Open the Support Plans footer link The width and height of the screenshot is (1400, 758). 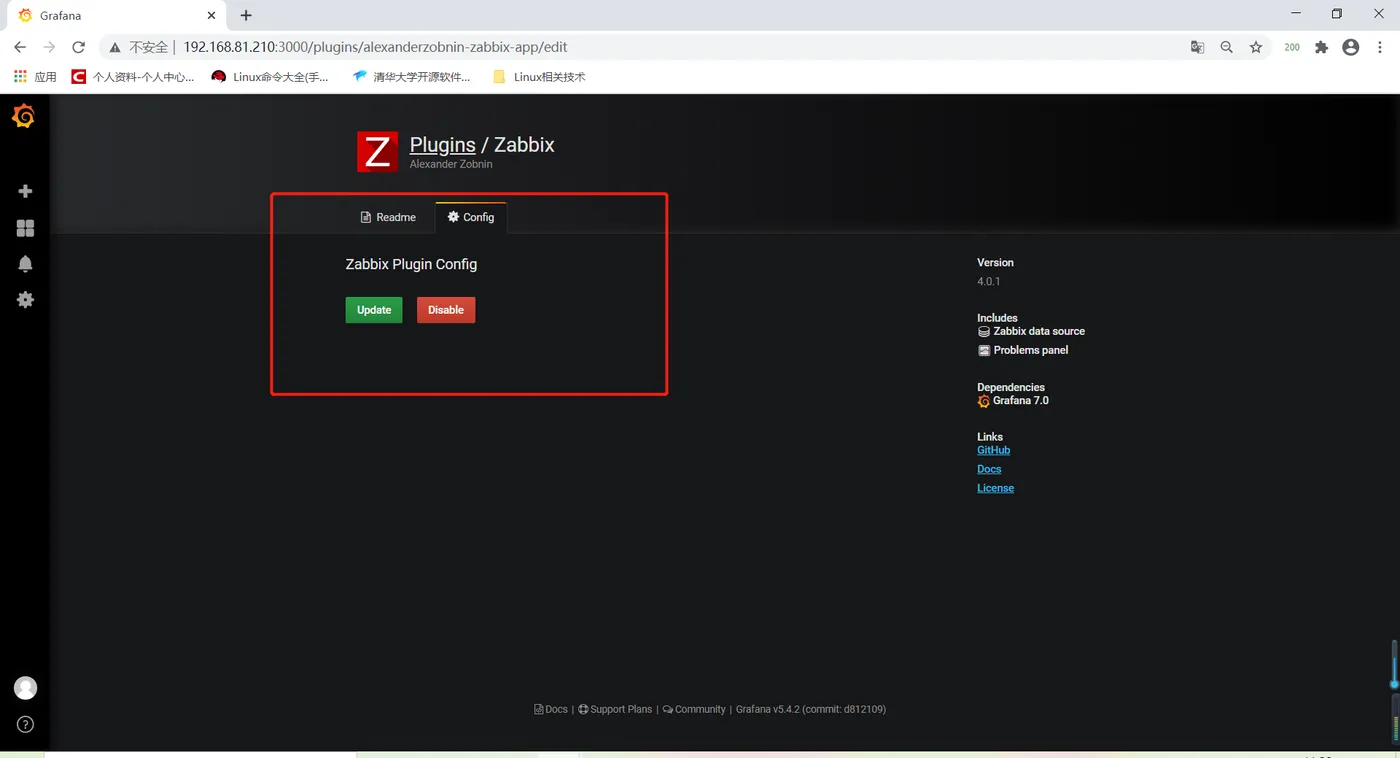pos(615,709)
